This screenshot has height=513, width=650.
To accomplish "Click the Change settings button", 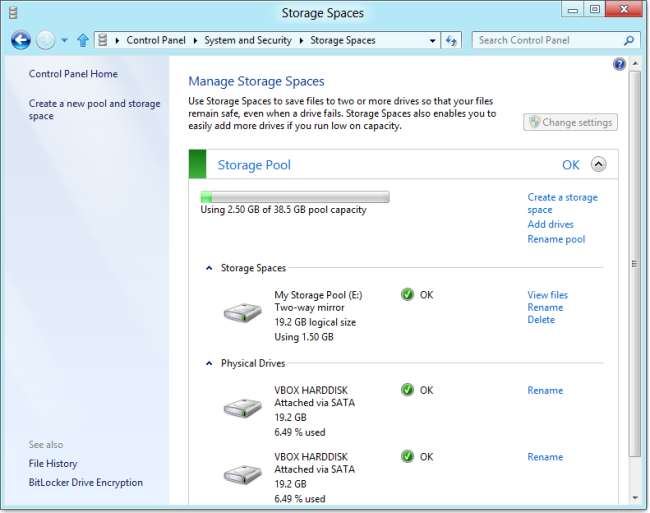I will pyautogui.click(x=570, y=122).
